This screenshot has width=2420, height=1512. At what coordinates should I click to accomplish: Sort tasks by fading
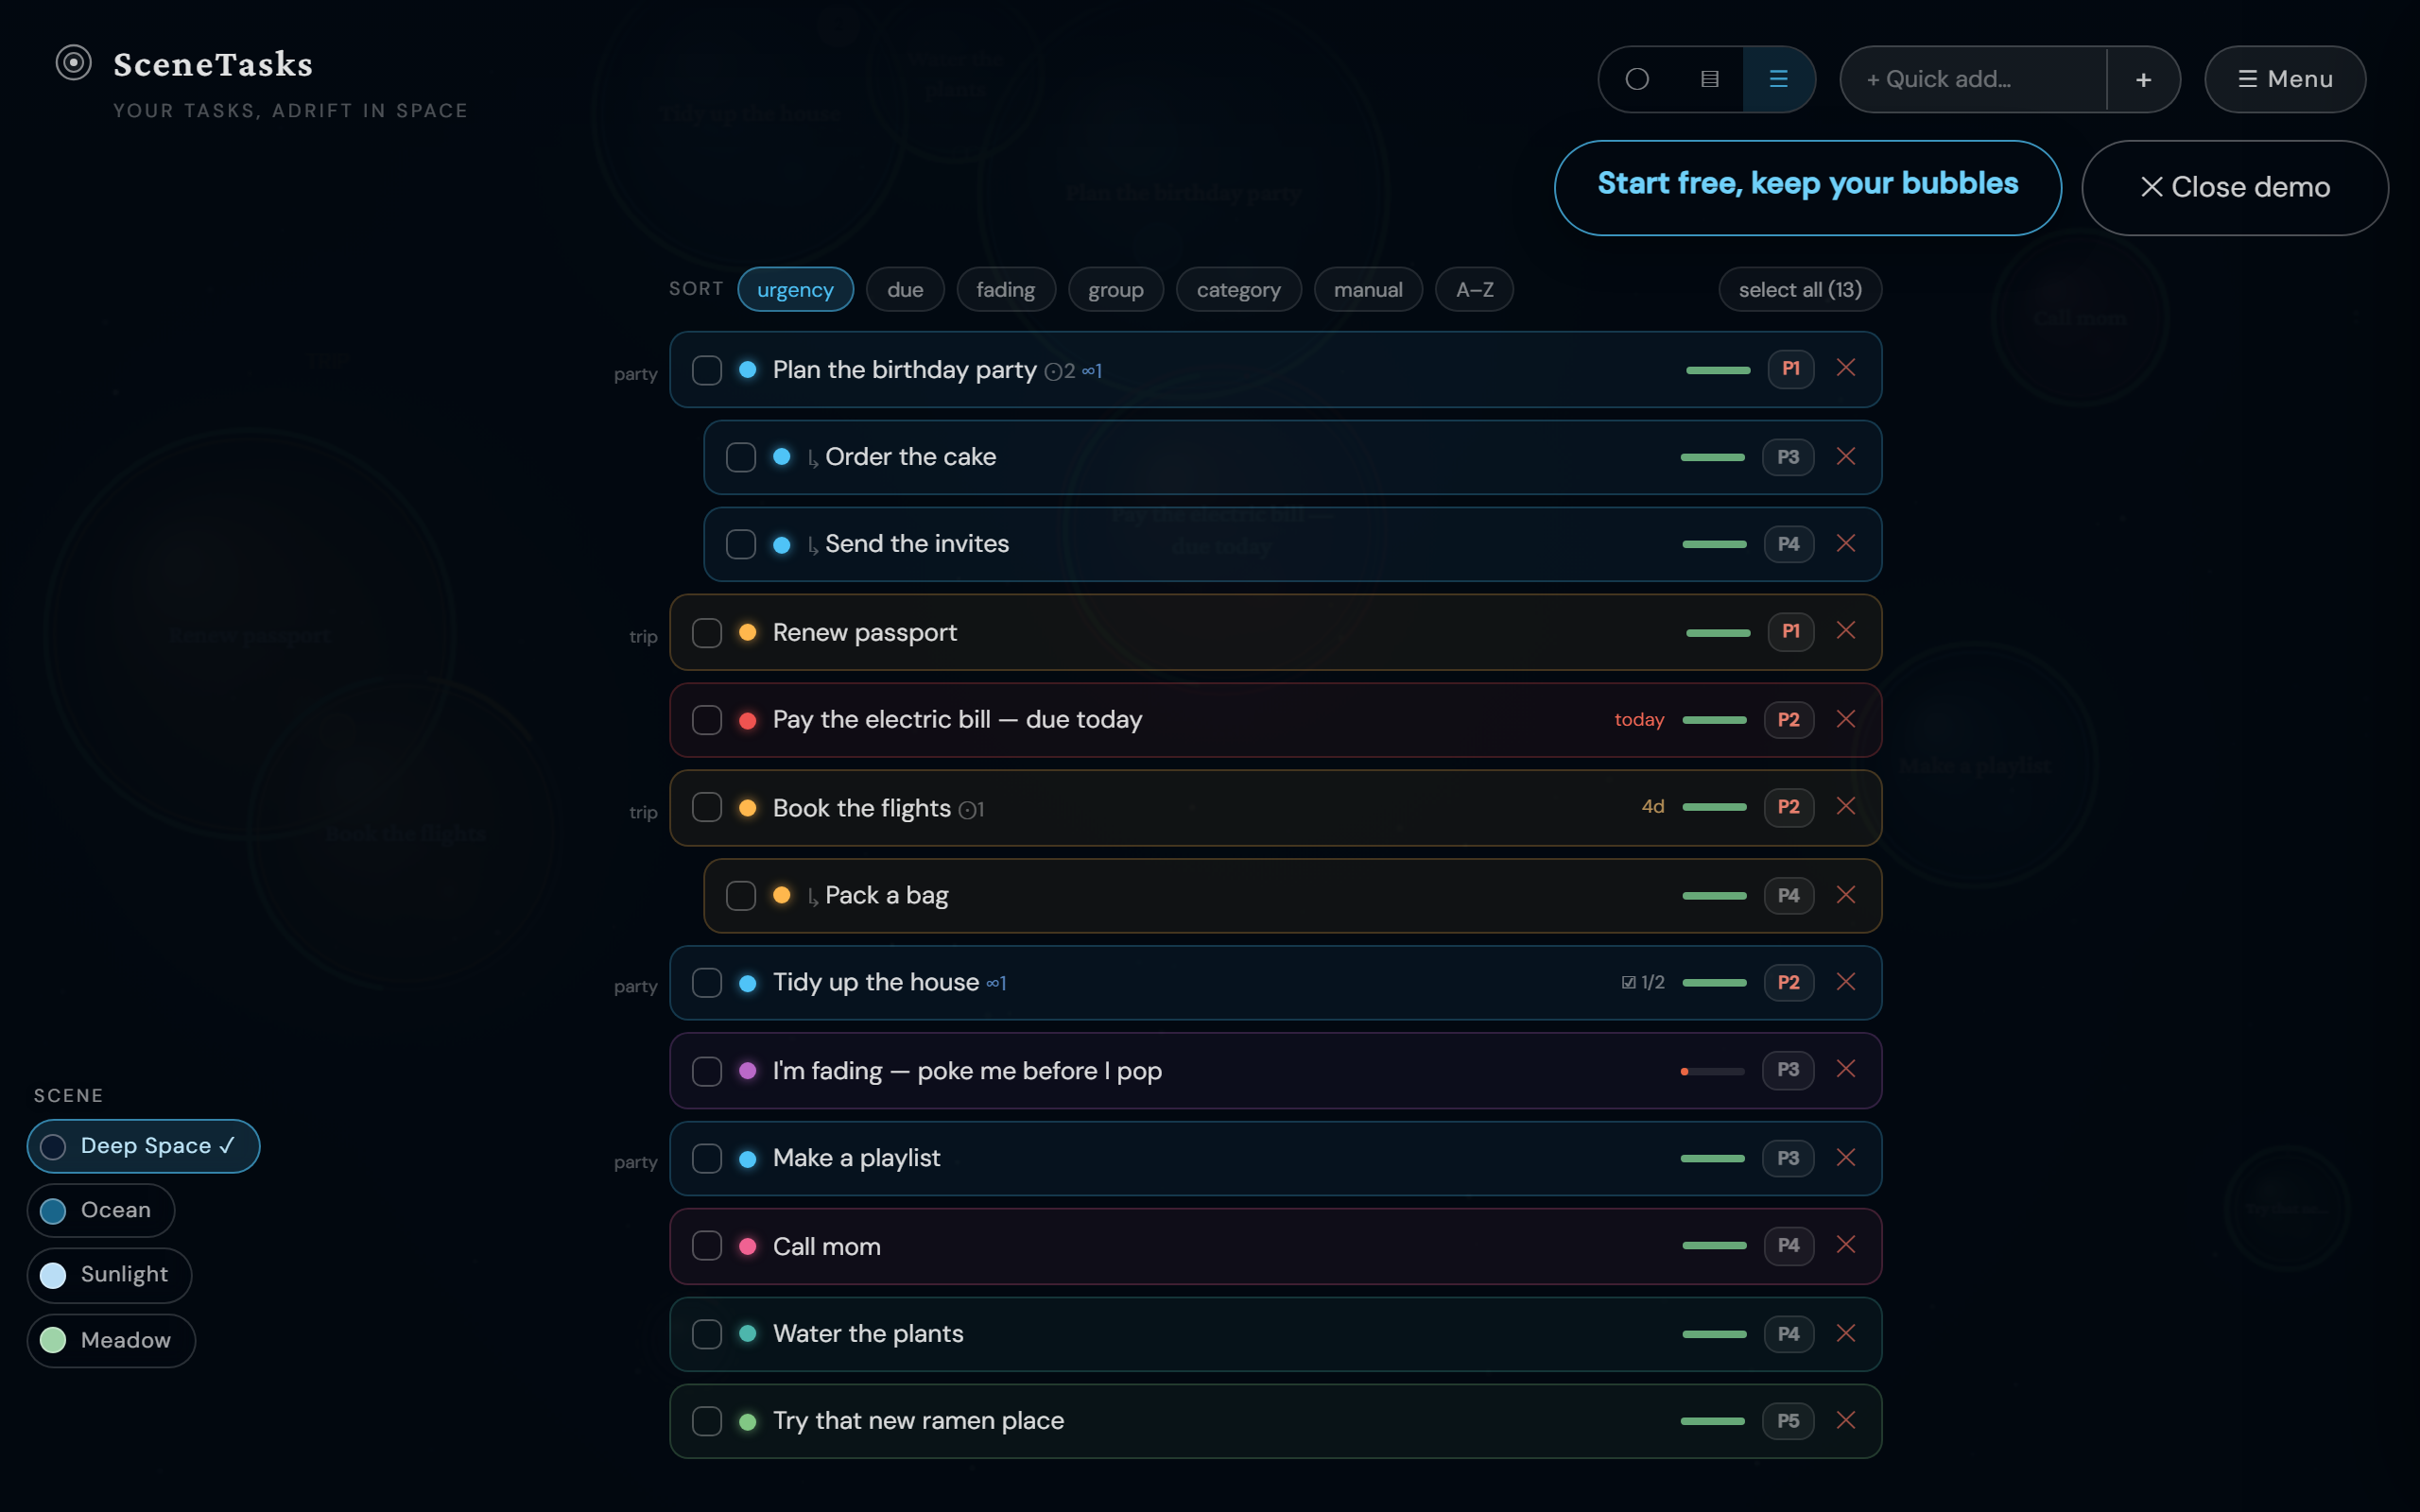(1006, 290)
